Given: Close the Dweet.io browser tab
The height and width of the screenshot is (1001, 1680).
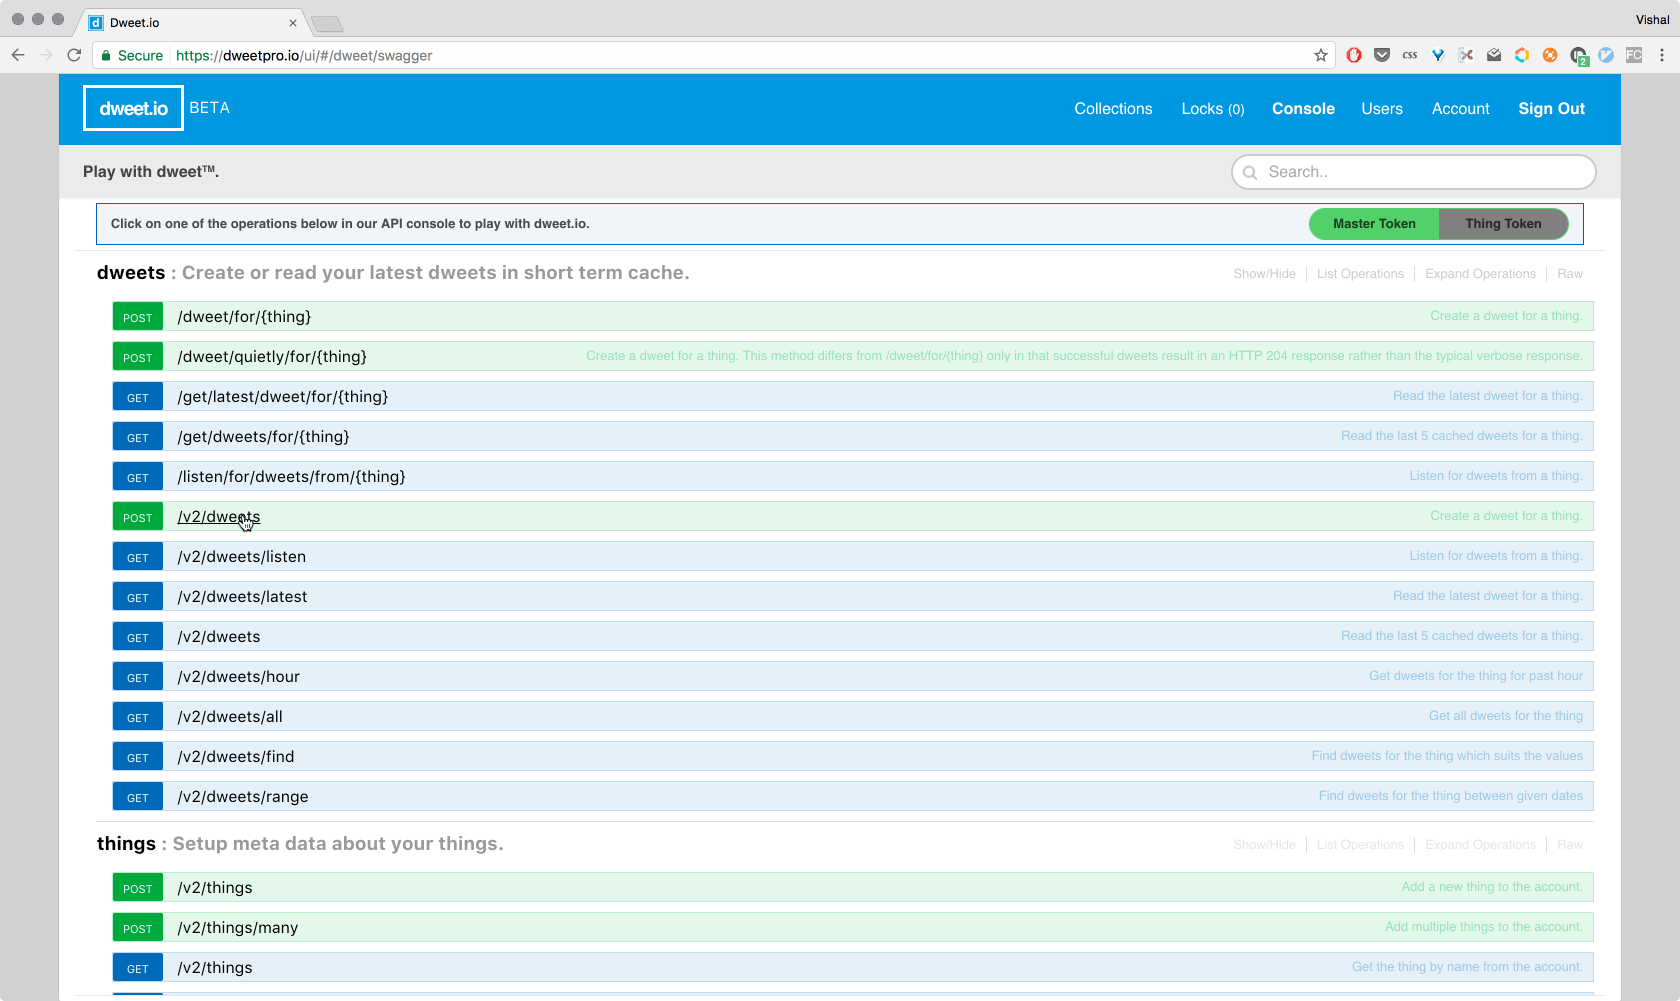Looking at the screenshot, I should pyautogui.click(x=293, y=23).
